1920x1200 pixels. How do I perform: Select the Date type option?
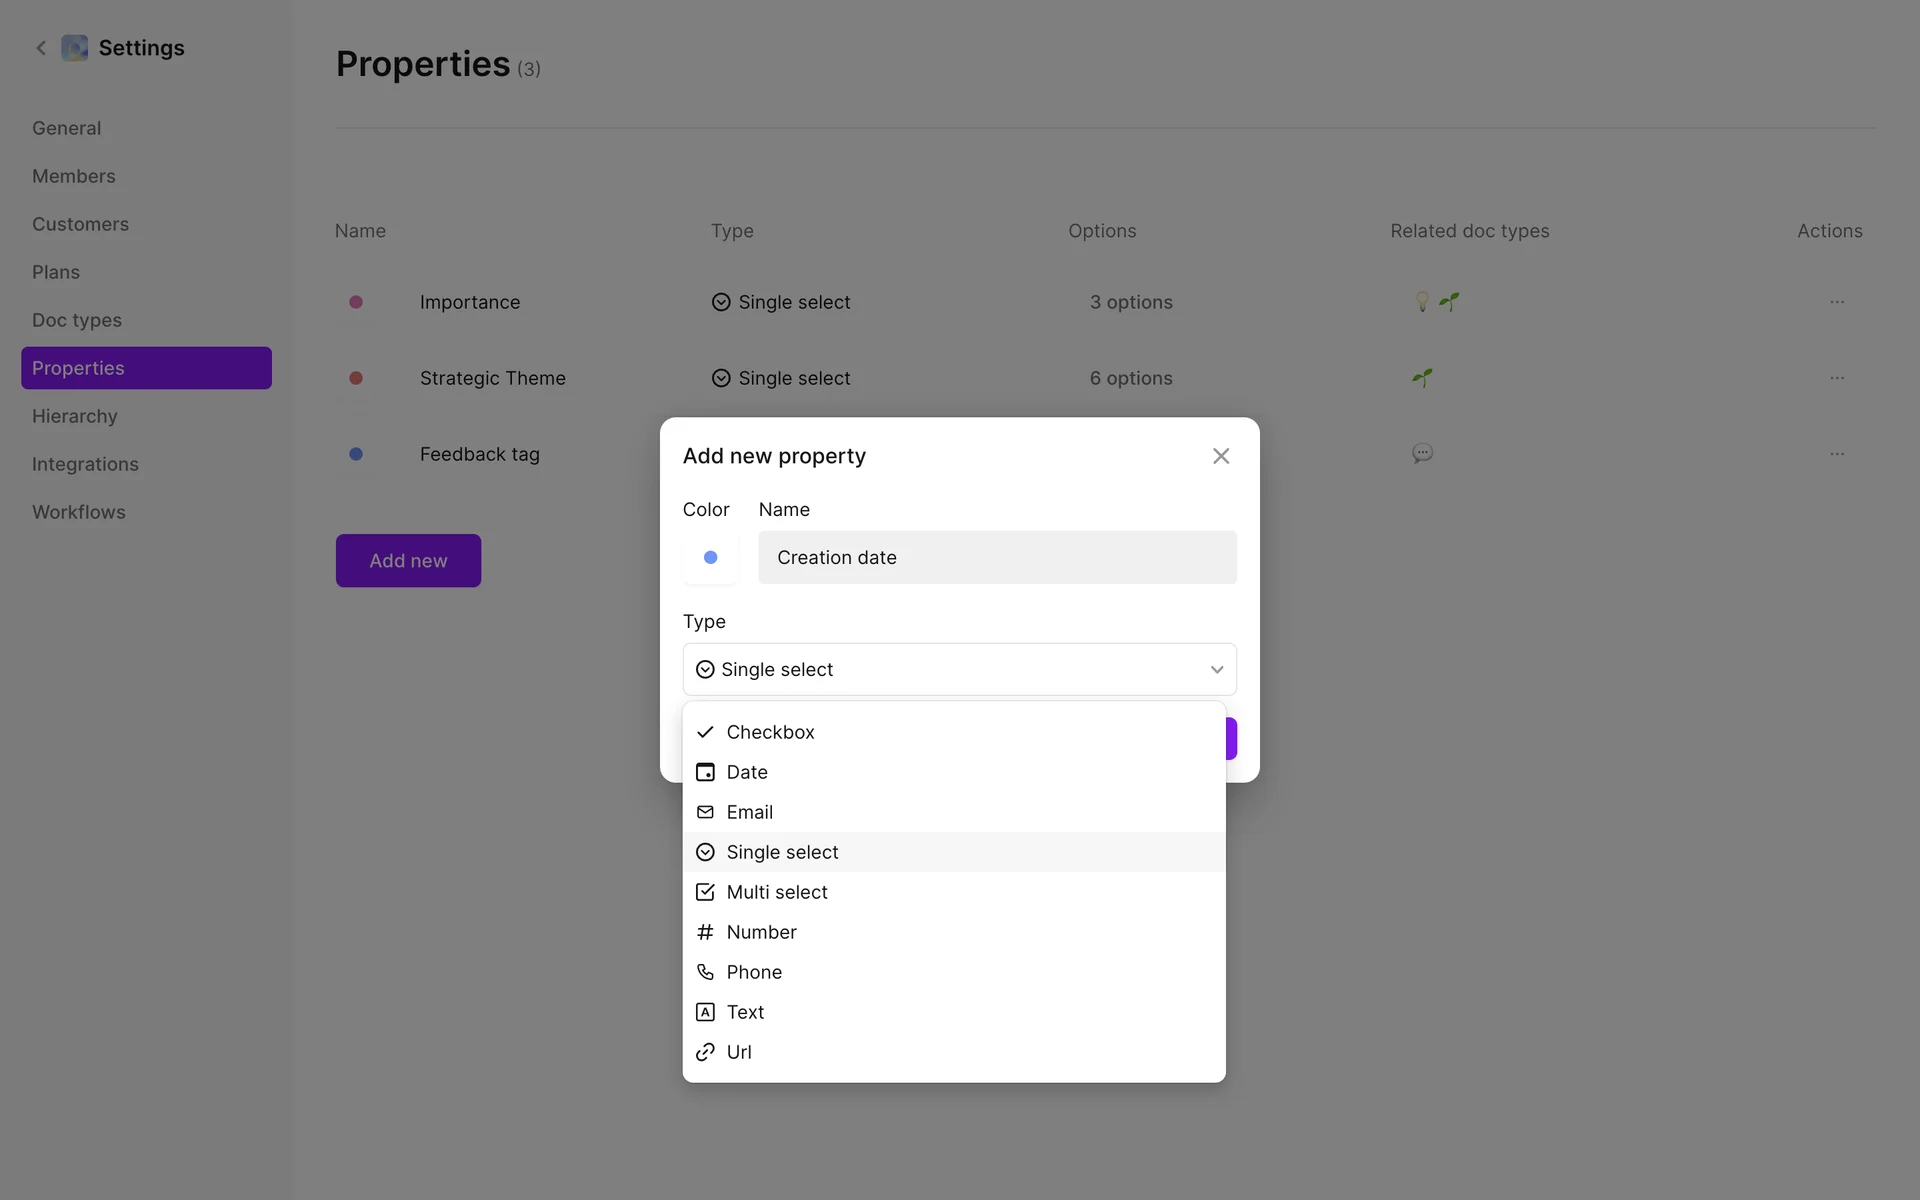pyautogui.click(x=747, y=772)
